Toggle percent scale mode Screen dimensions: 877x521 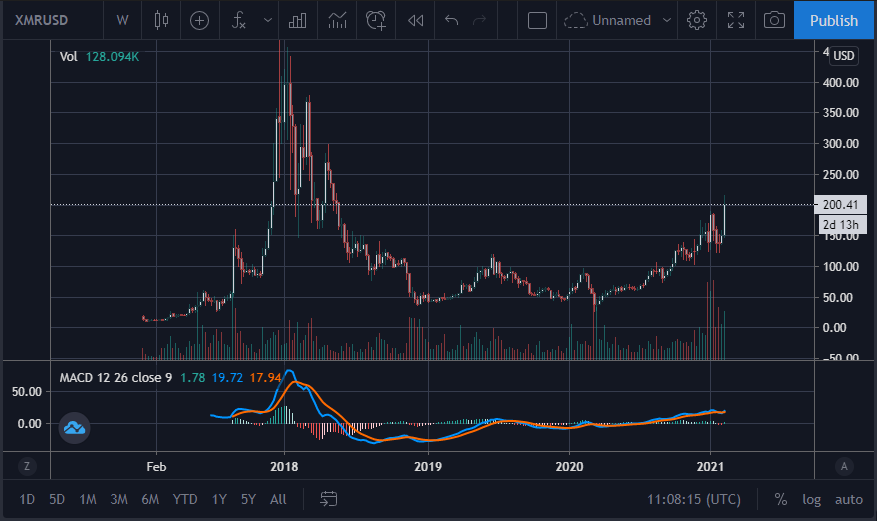click(x=781, y=499)
